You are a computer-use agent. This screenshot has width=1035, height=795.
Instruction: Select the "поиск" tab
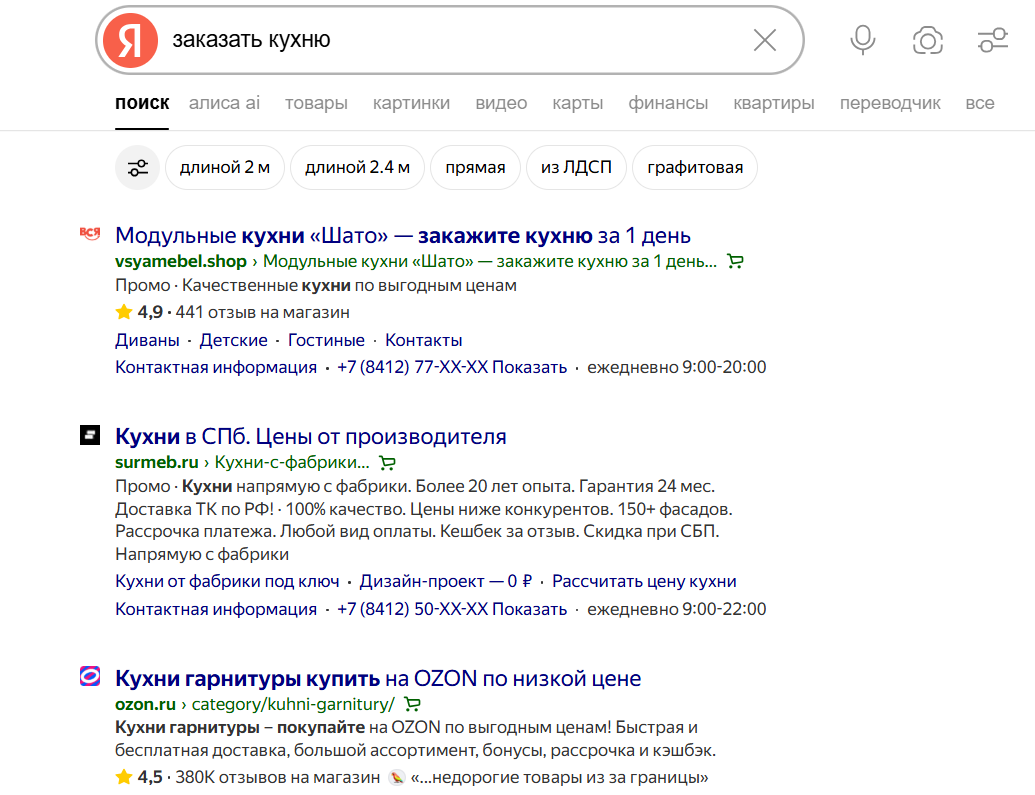coord(142,103)
